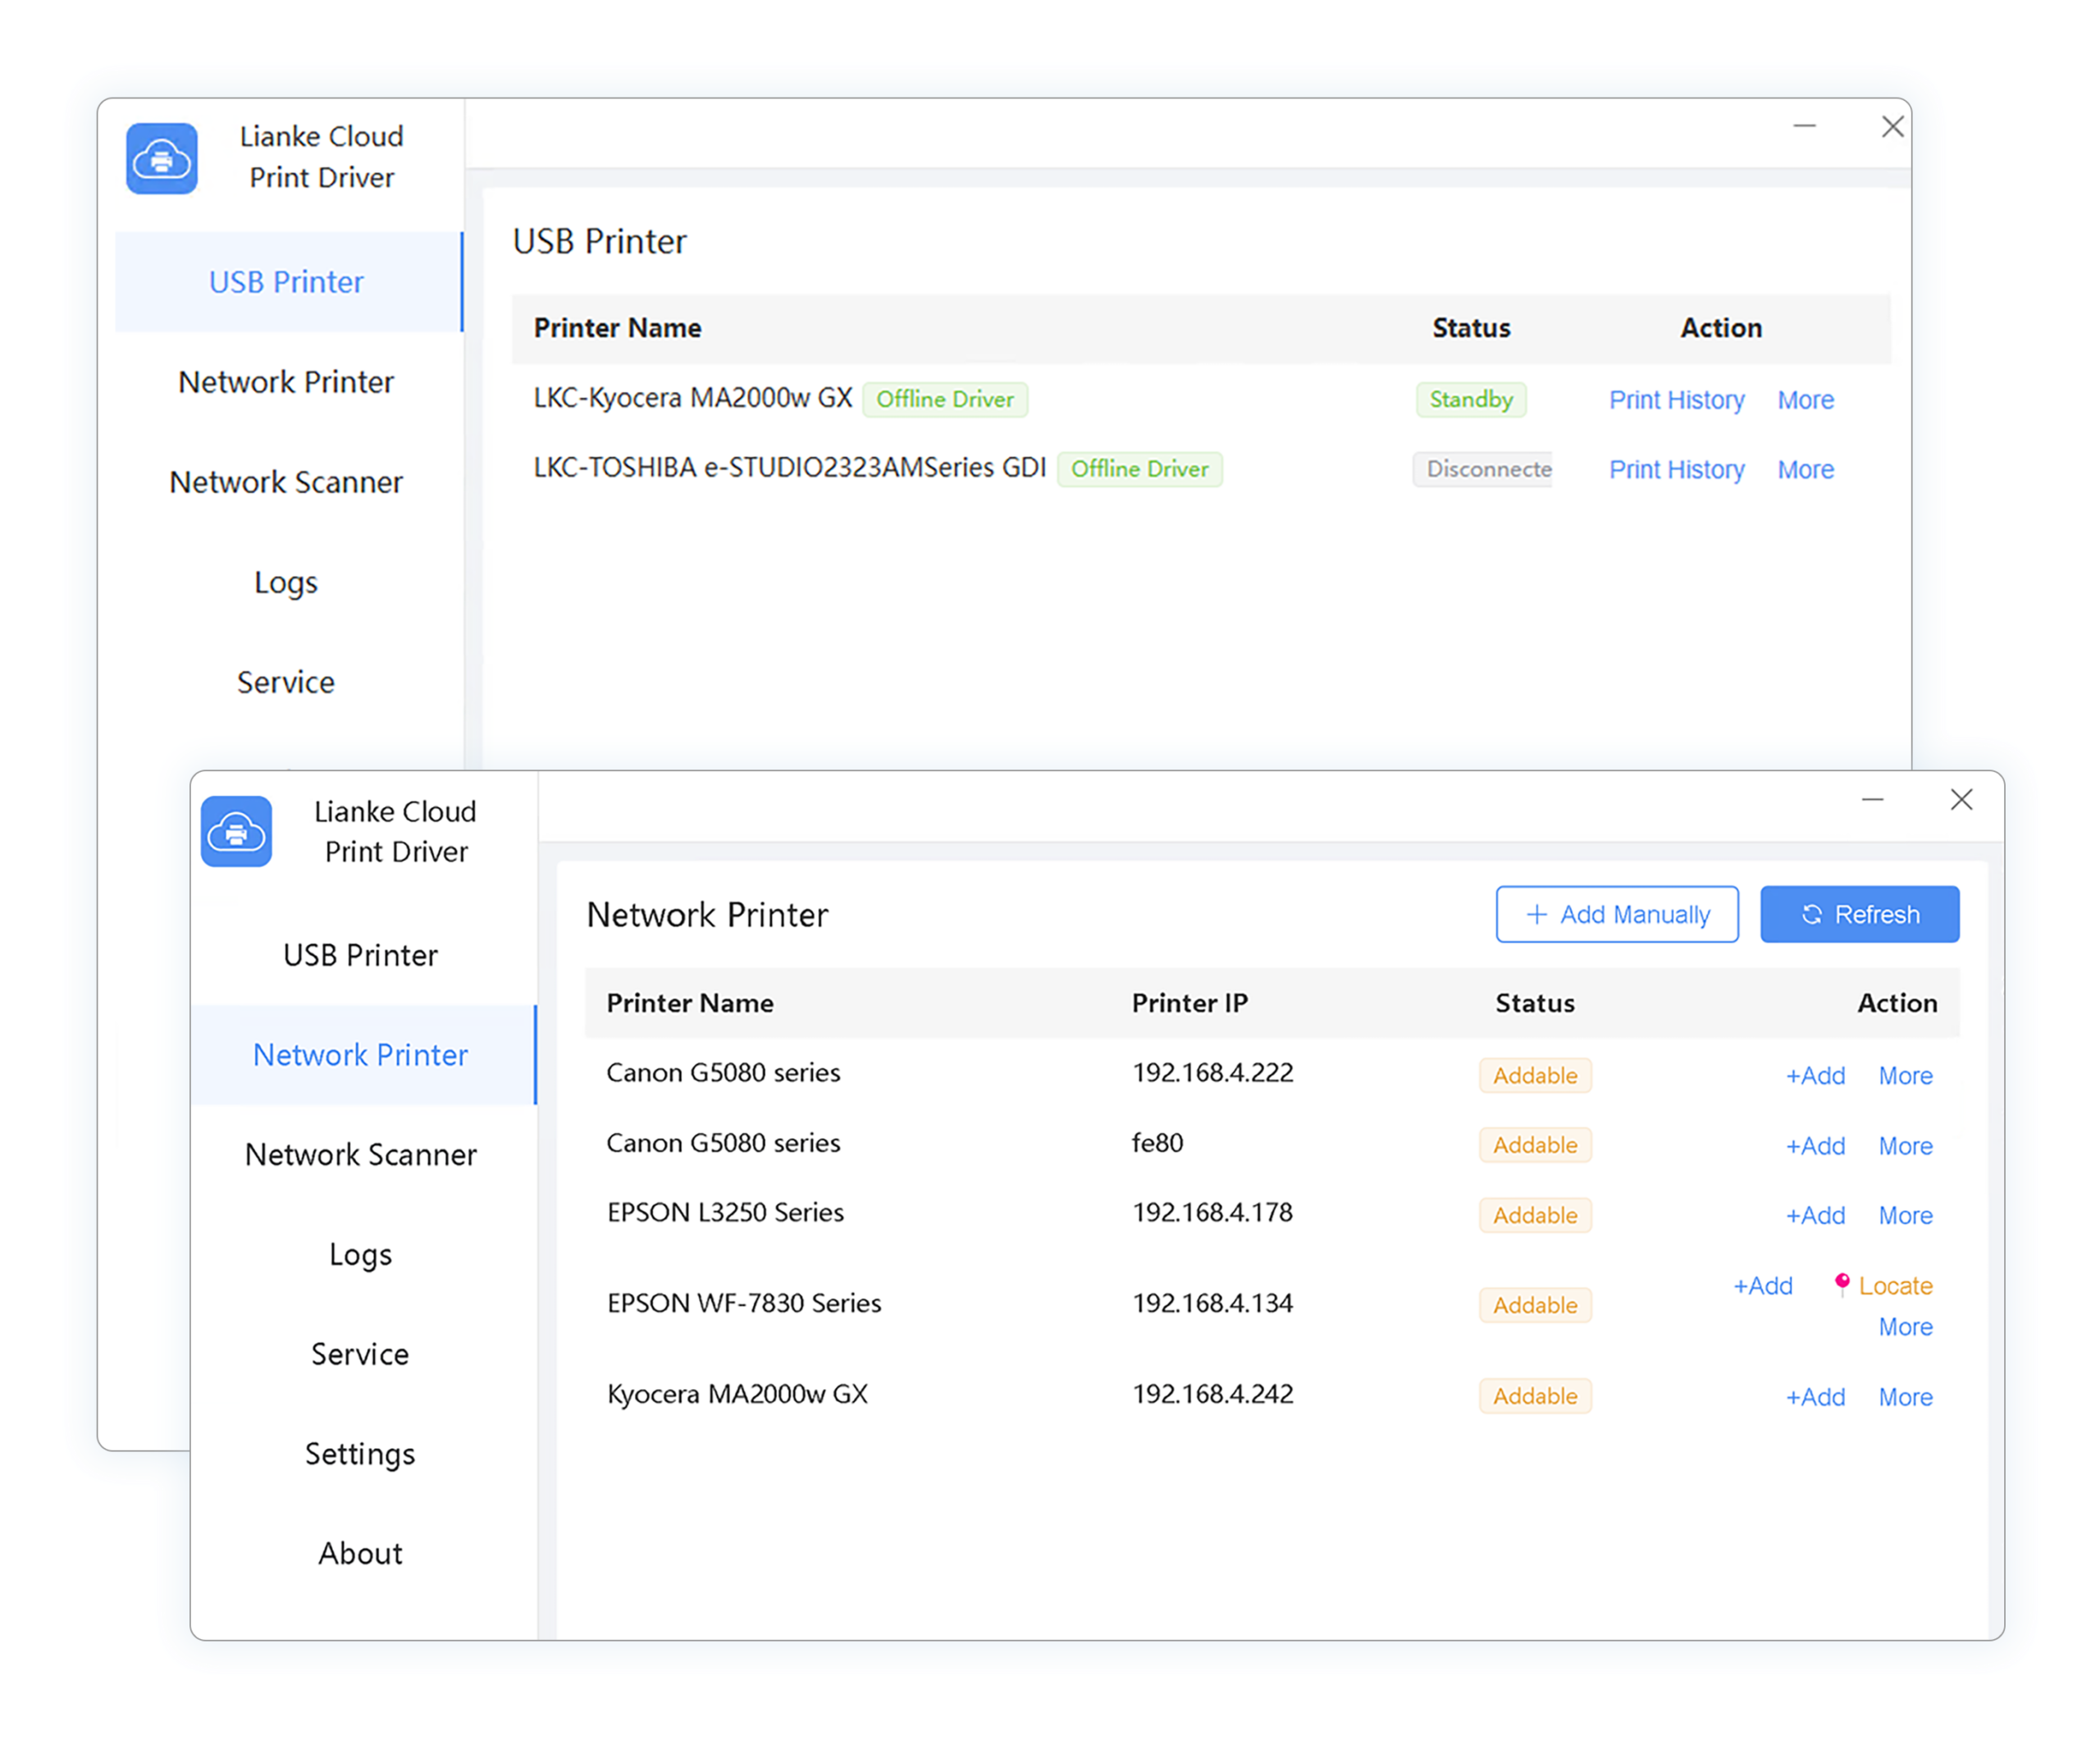Click the IP address 192.168.4.134

1212,1304
